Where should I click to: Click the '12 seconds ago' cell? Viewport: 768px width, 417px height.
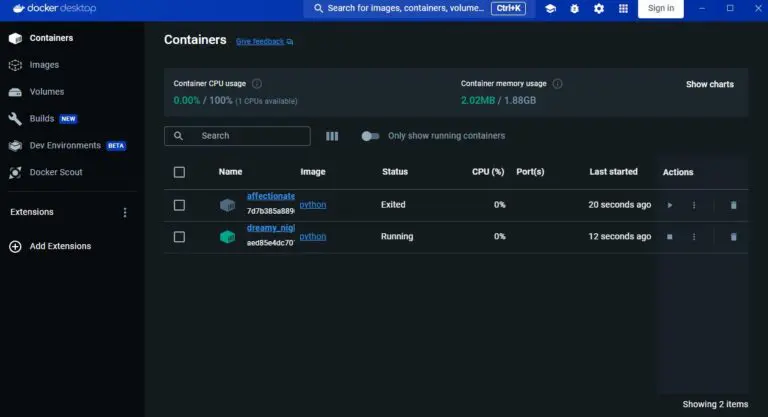(620, 237)
